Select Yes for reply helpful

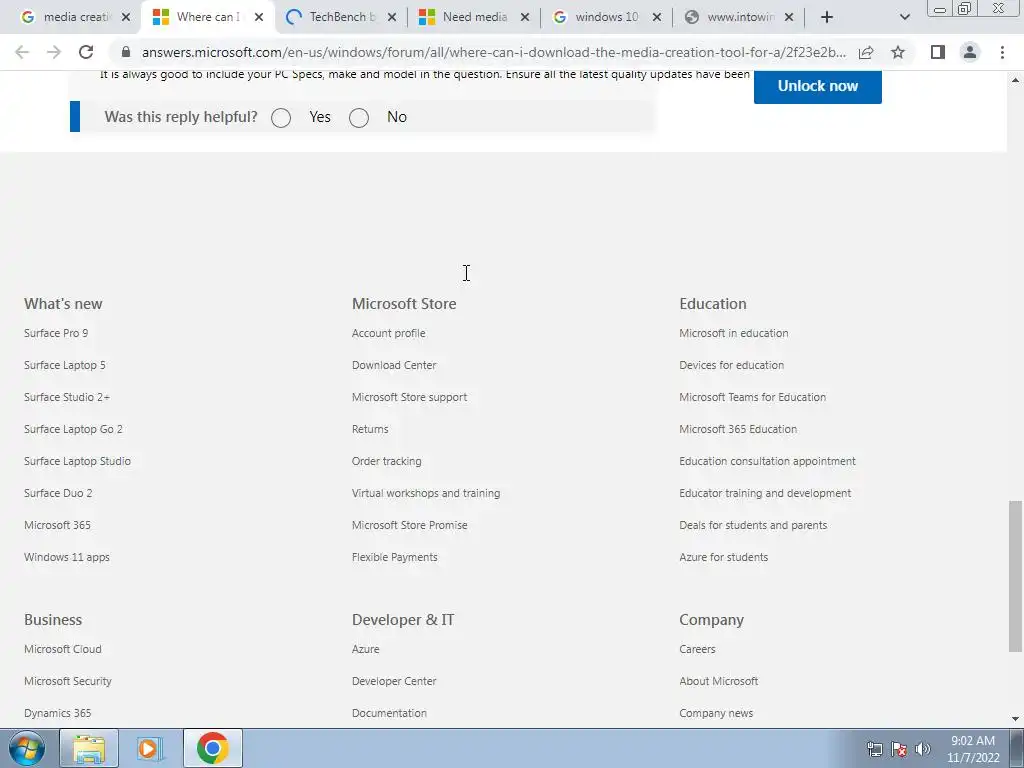[x=281, y=118]
